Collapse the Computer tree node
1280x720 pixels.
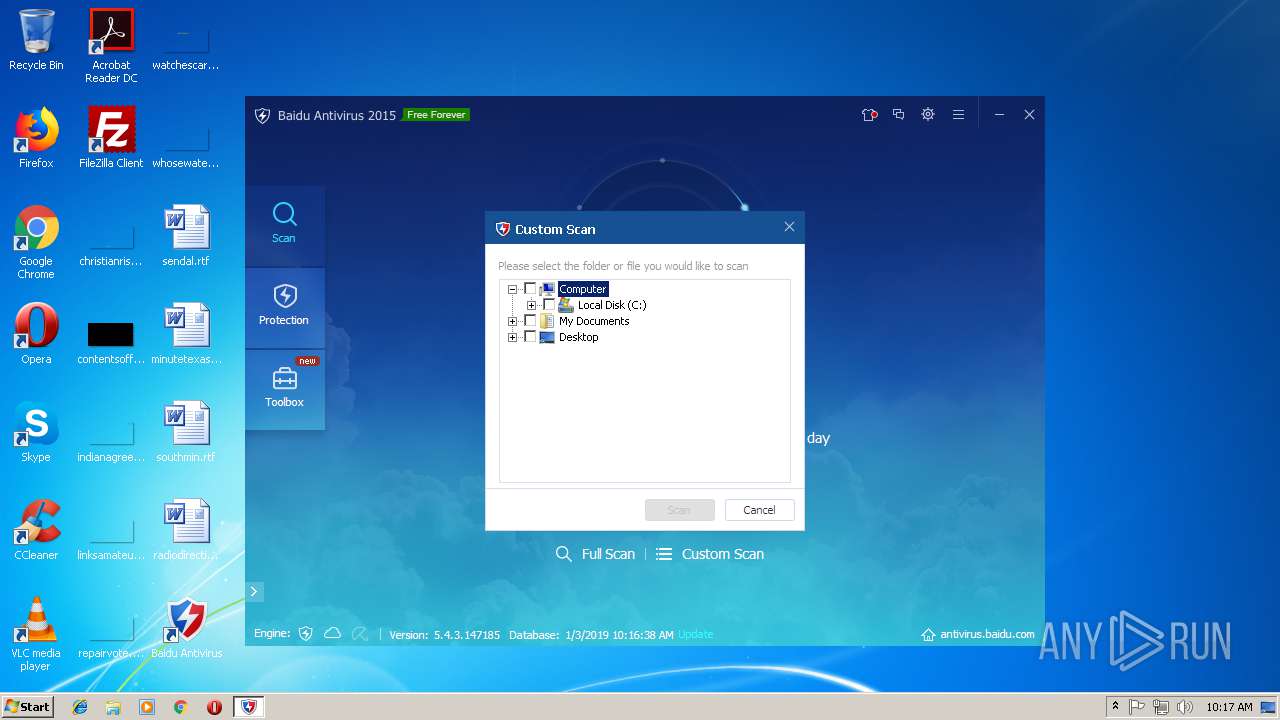pyautogui.click(x=512, y=289)
